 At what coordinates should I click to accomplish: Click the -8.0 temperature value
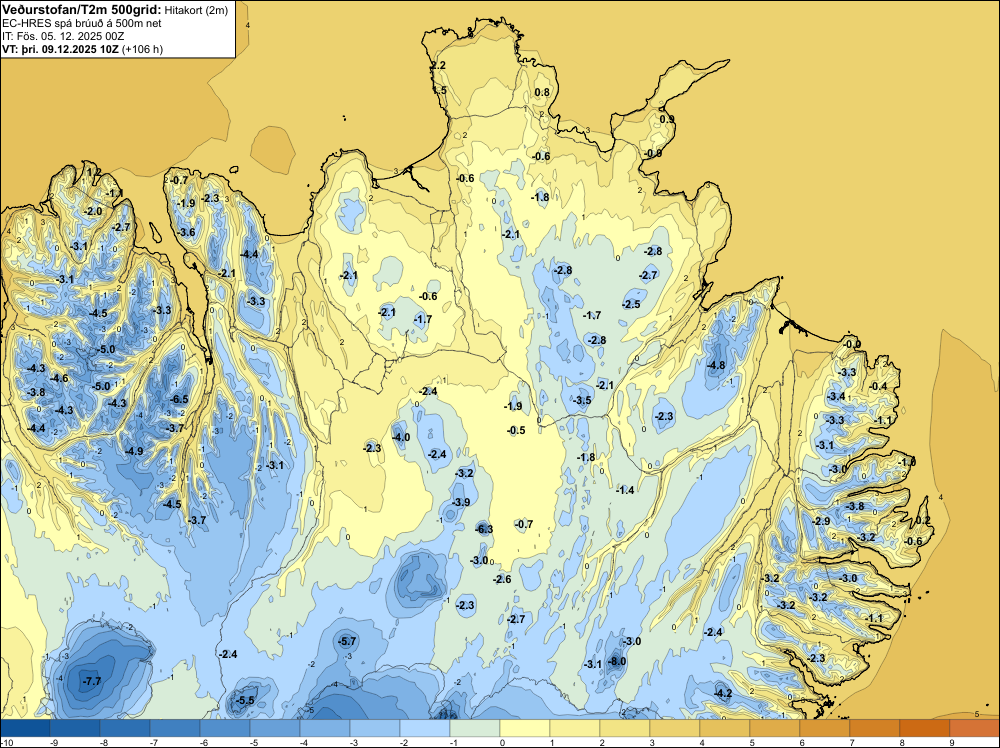coord(617,661)
